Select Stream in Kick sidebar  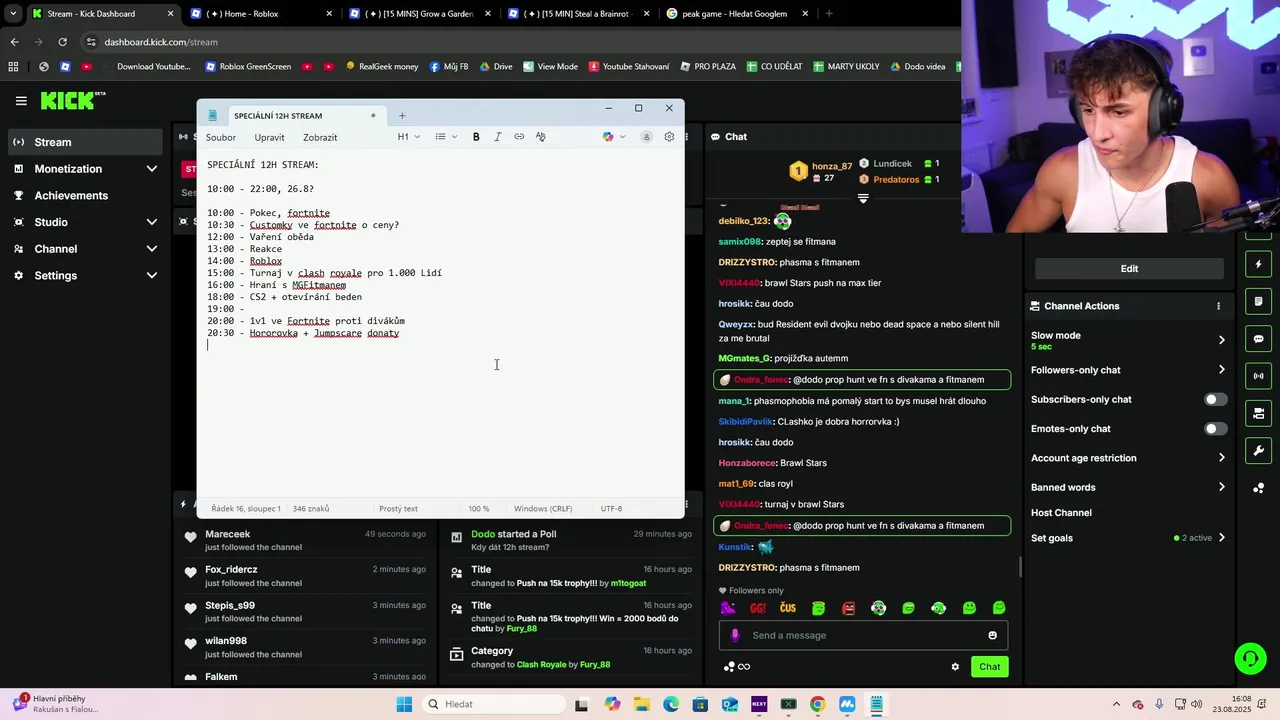tap(85, 142)
